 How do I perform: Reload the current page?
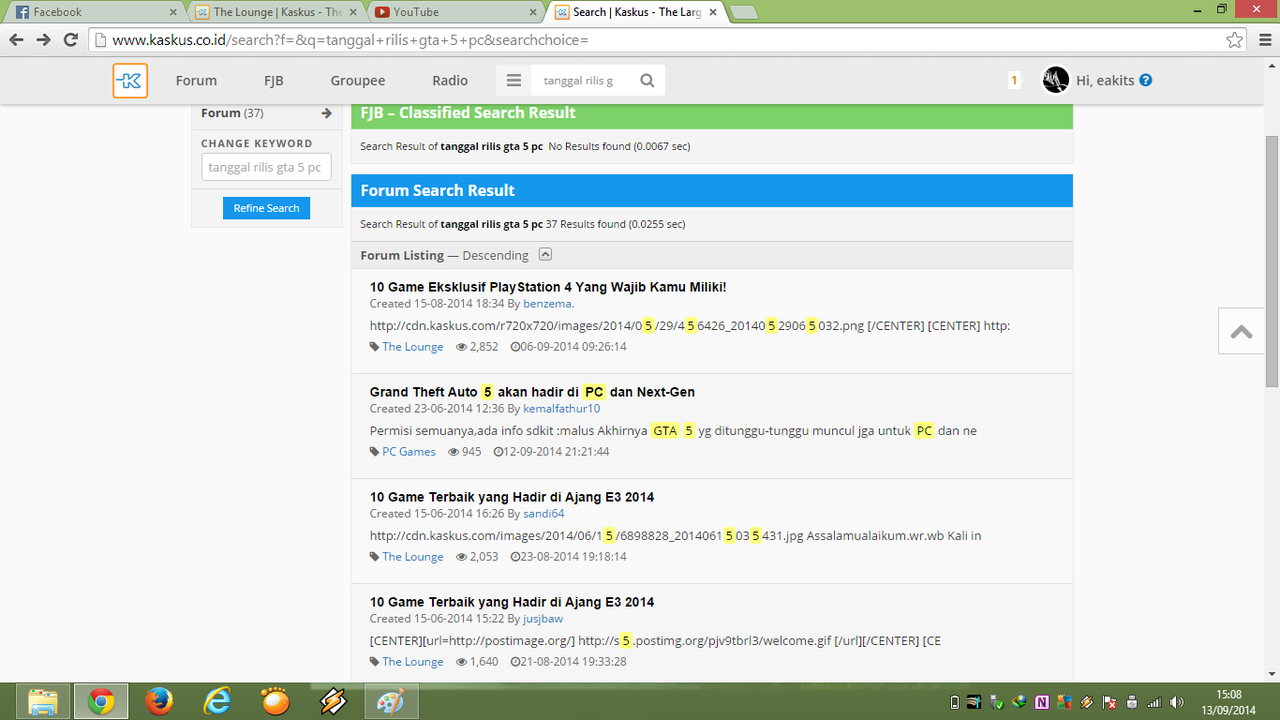pos(70,40)
